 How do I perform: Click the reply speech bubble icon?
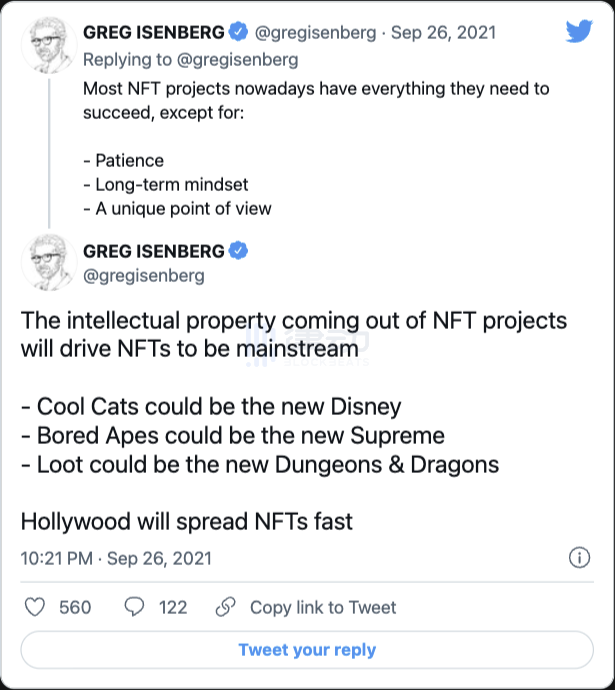coord(135,607)
